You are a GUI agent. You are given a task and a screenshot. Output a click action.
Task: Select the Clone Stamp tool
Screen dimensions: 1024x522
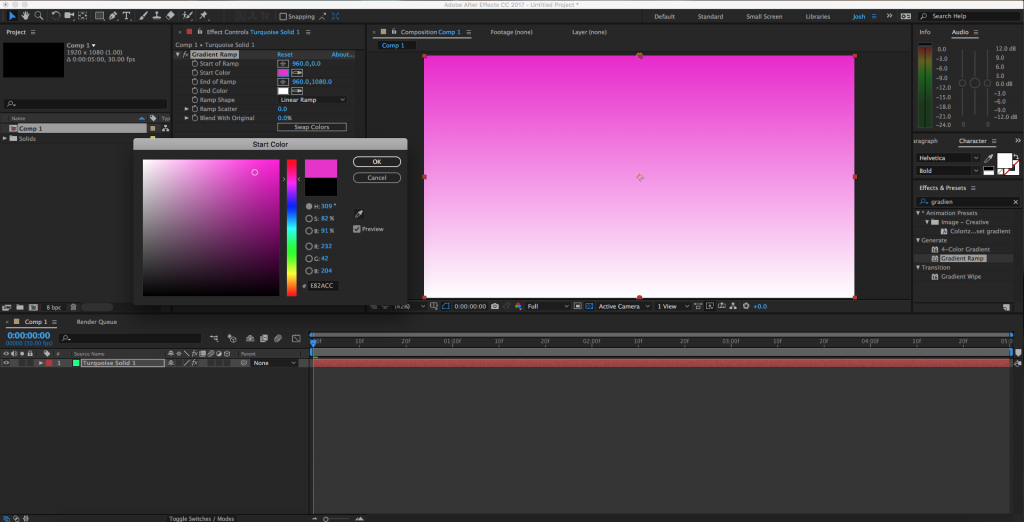(157, 16)
